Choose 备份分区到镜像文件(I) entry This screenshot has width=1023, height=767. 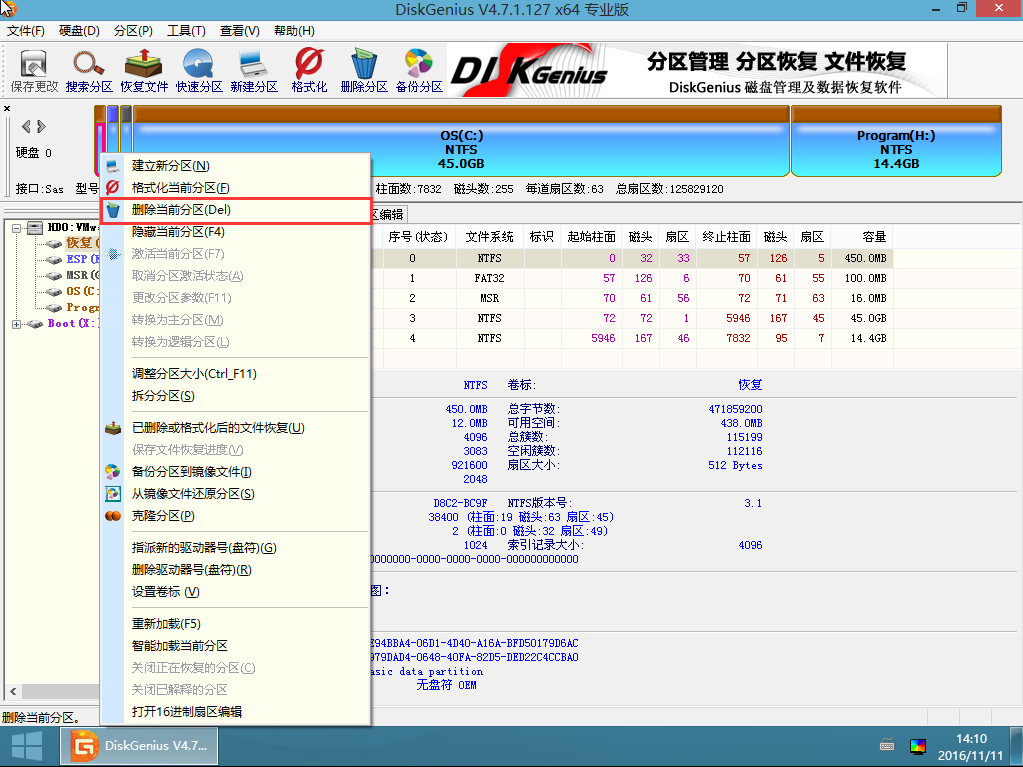pyautogui.click(x=236, y=472)
